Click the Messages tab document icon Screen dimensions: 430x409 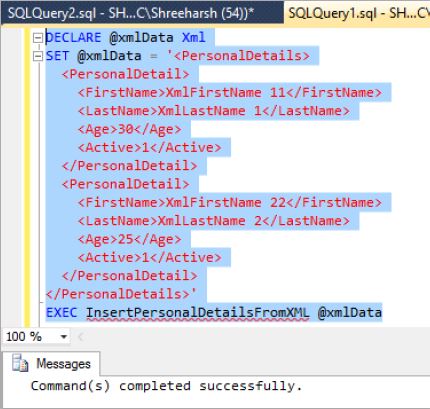[x=20, y=363]
